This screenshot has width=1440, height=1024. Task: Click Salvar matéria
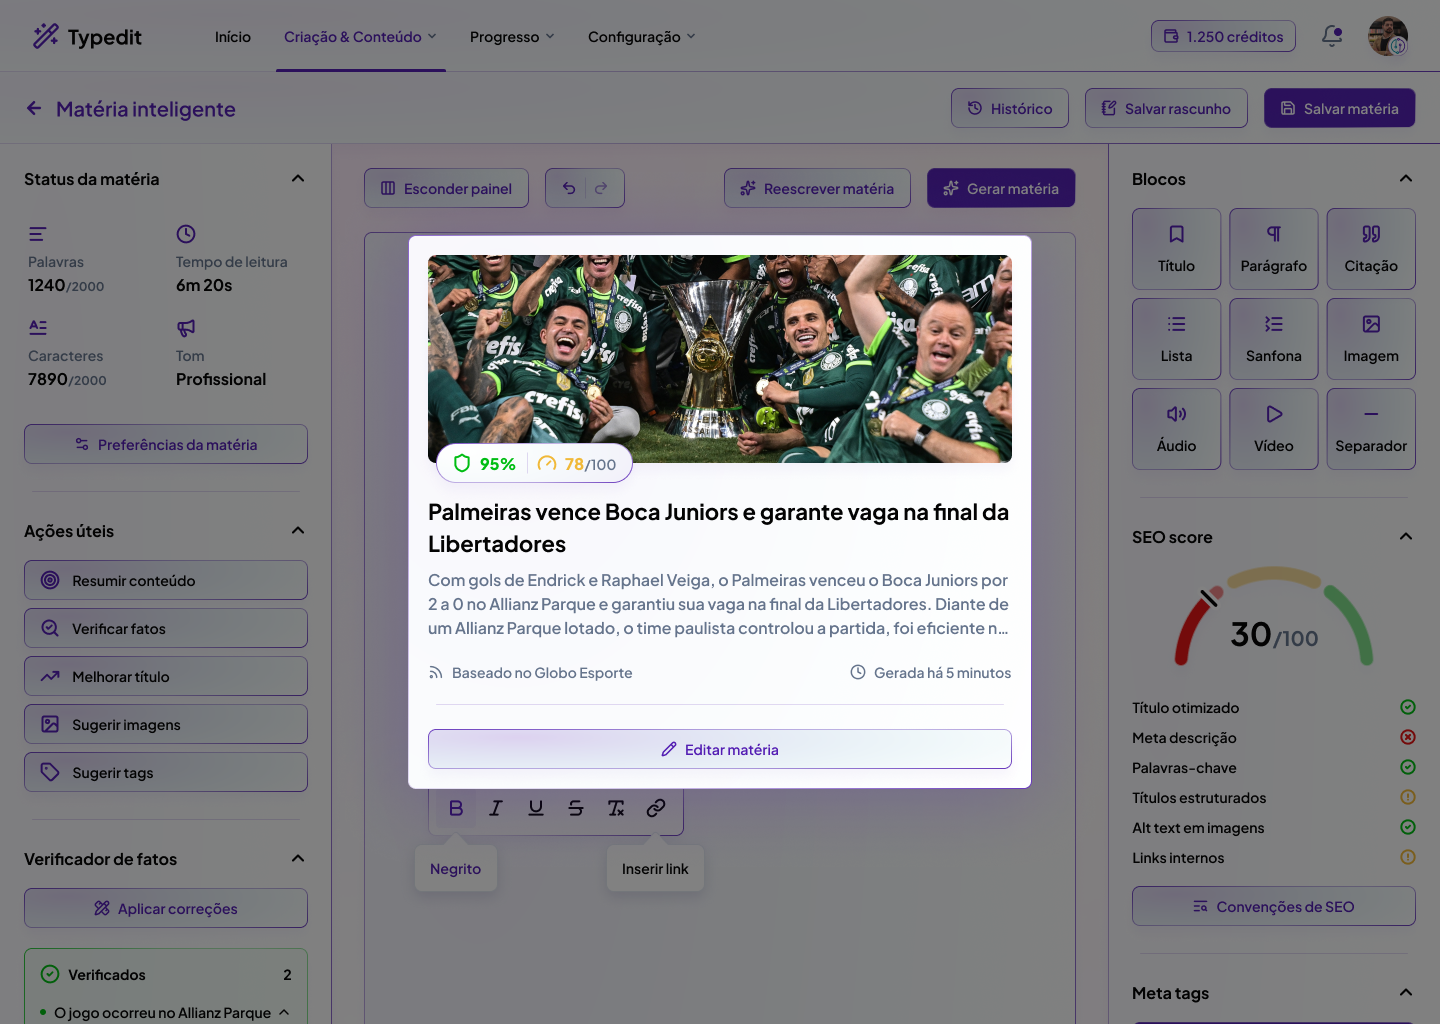1340,108
